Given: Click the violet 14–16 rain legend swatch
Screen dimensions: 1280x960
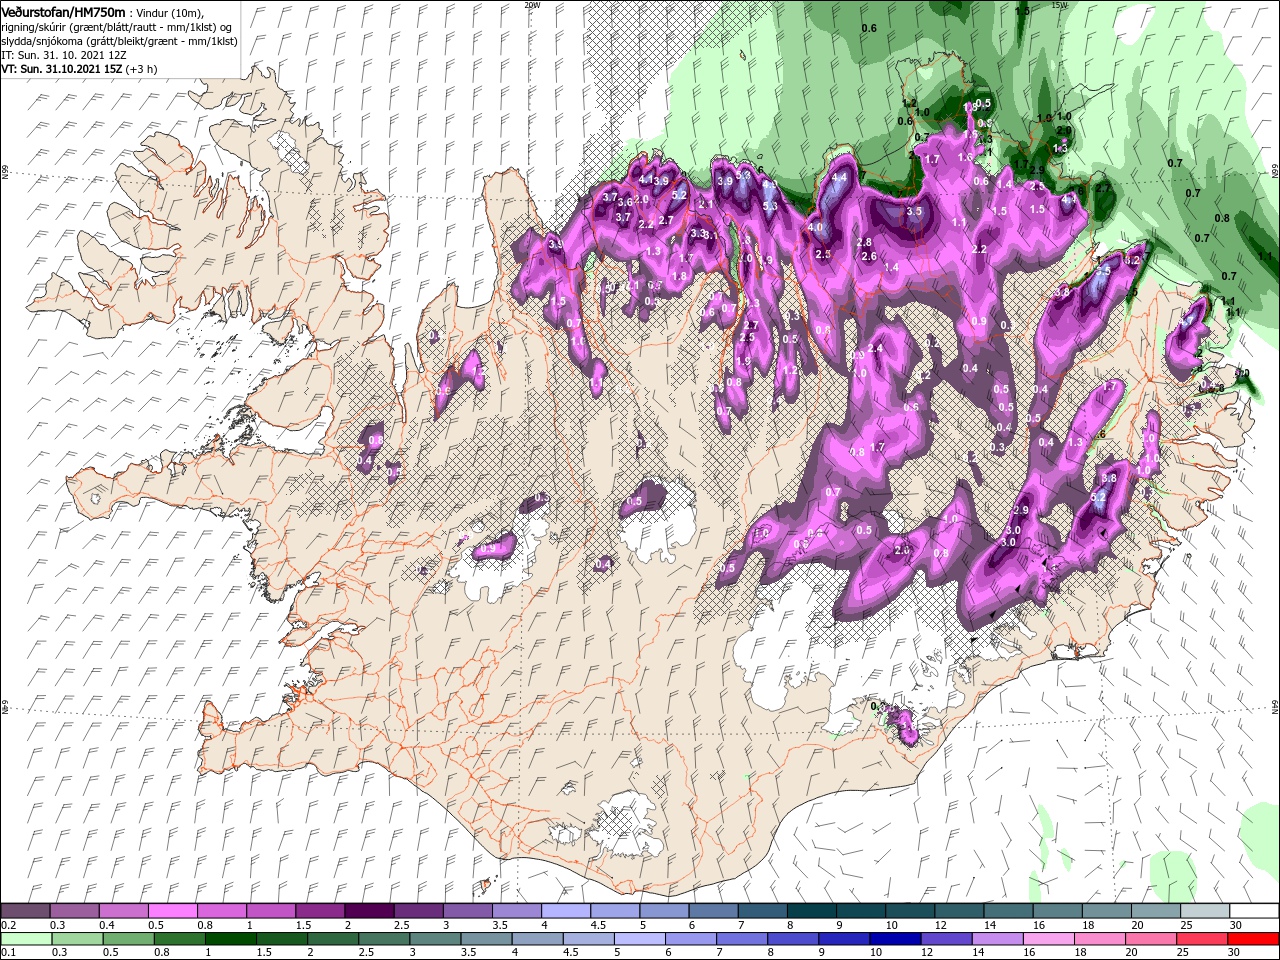Looking at the screenshot, I should (996, 939).
